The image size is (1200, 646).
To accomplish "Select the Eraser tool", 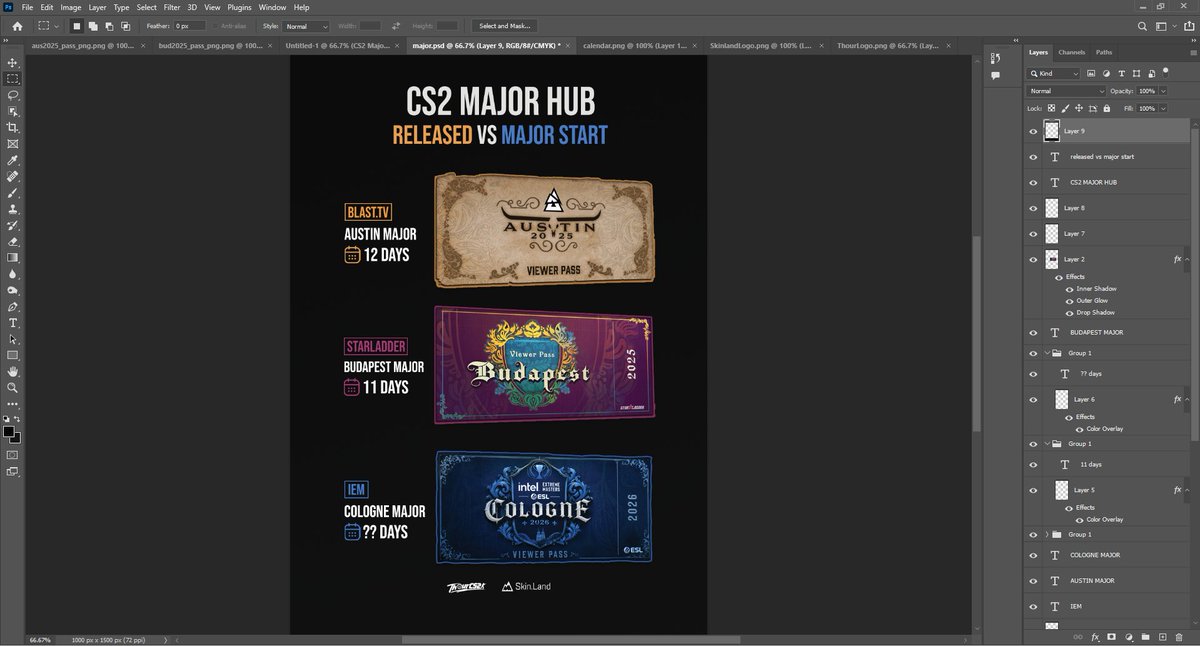I will pyautogui.click(x=13, y=241).
